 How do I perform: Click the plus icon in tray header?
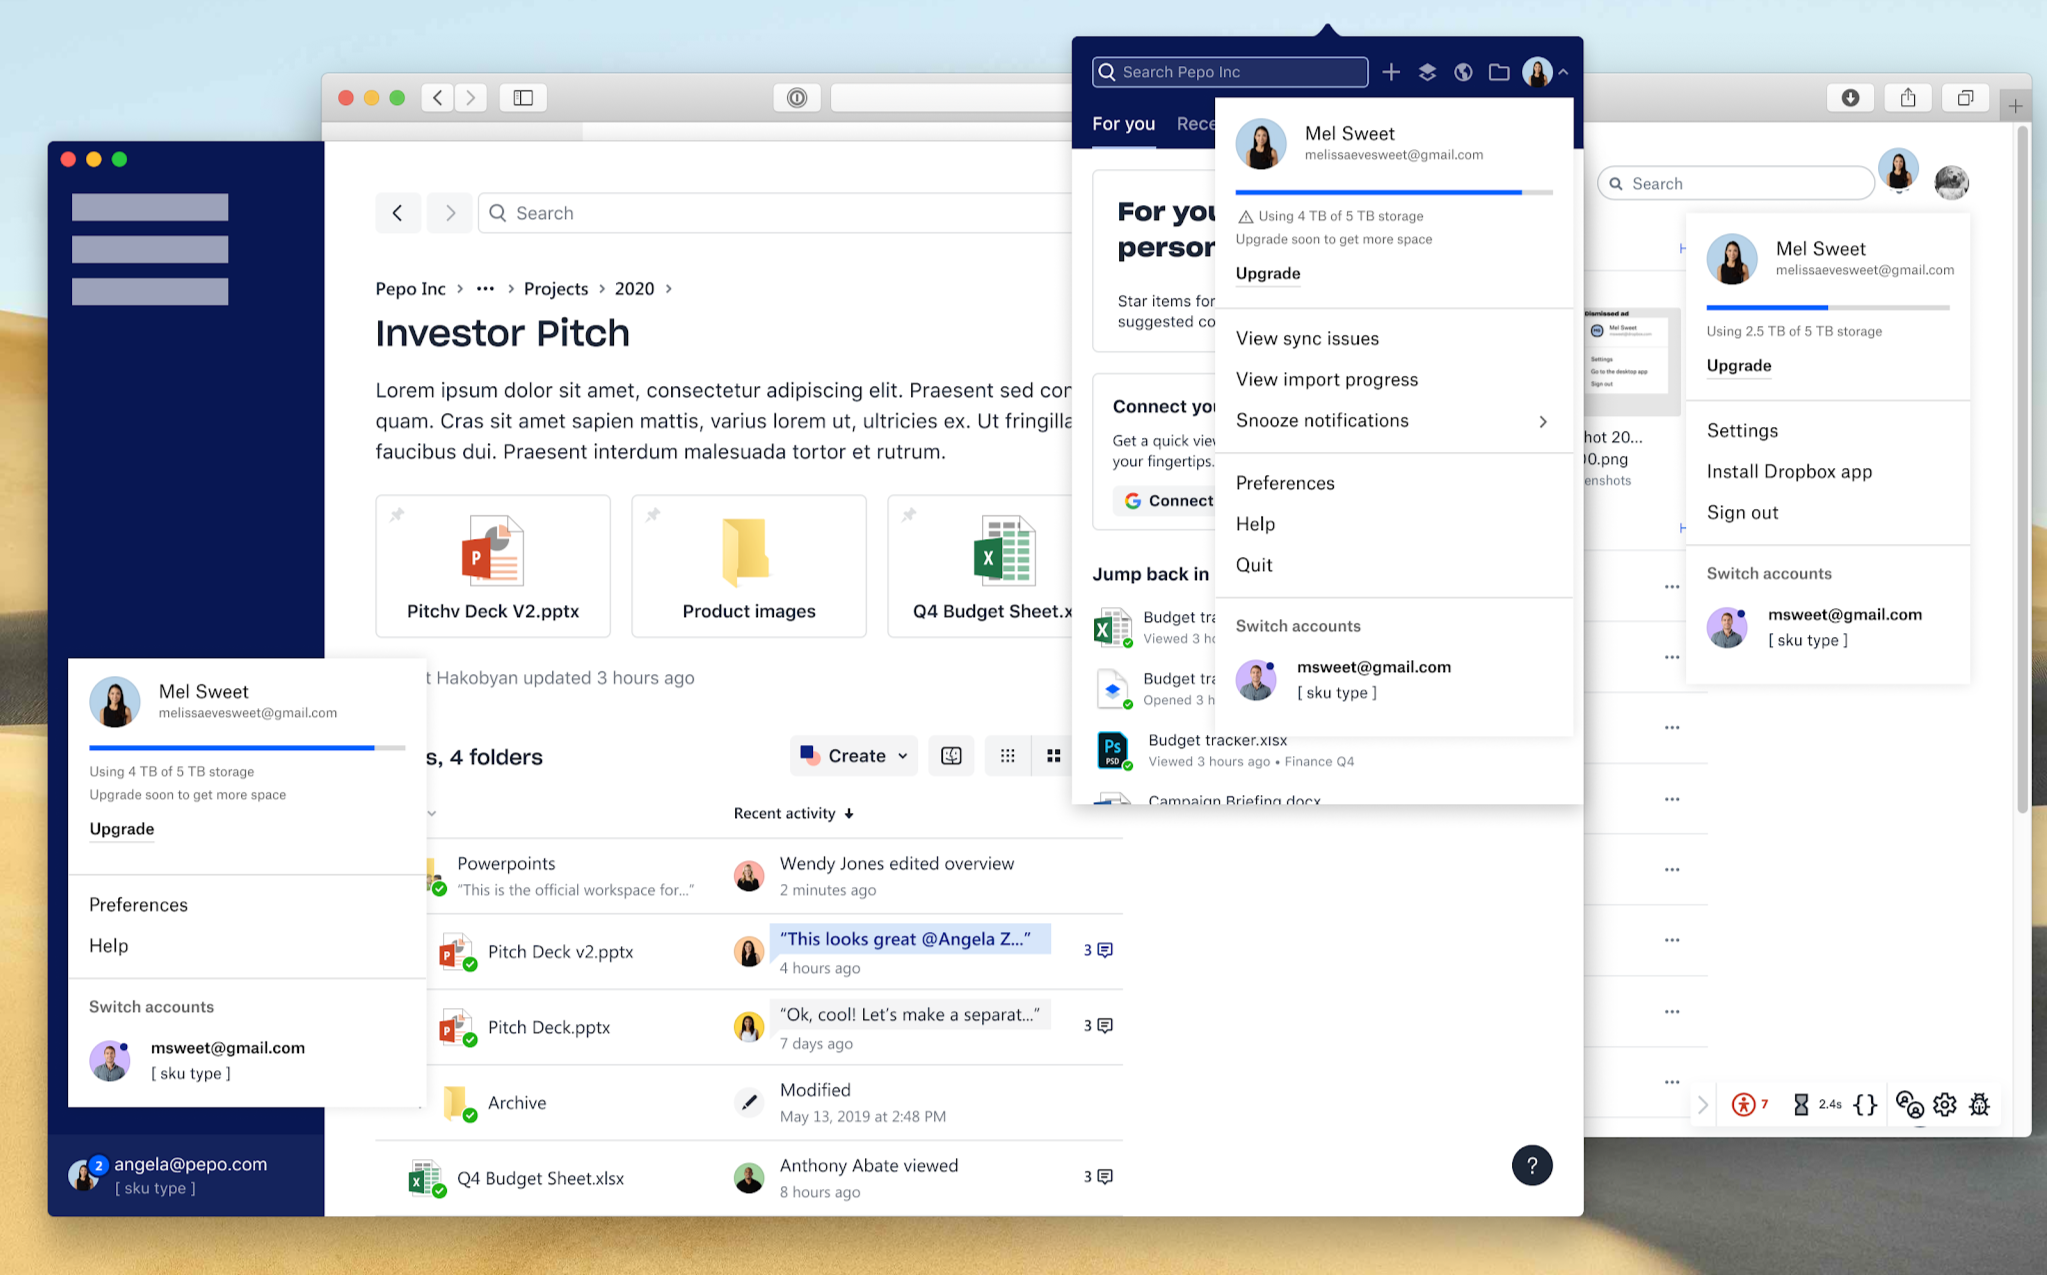pyautogui.click(x=1391, y=72)
